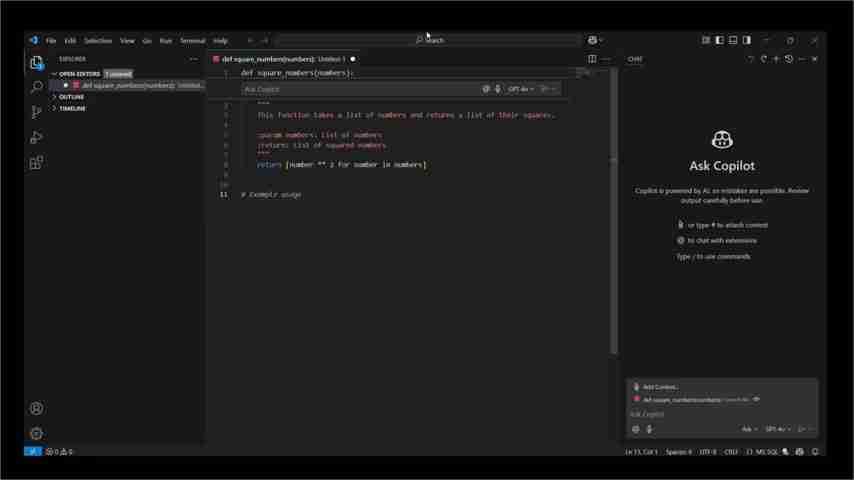The width and height of the screenshot is (854, 480).
Task: Open Explorer panel More Actions ellipsis
Action: click(x=193, y=59)
